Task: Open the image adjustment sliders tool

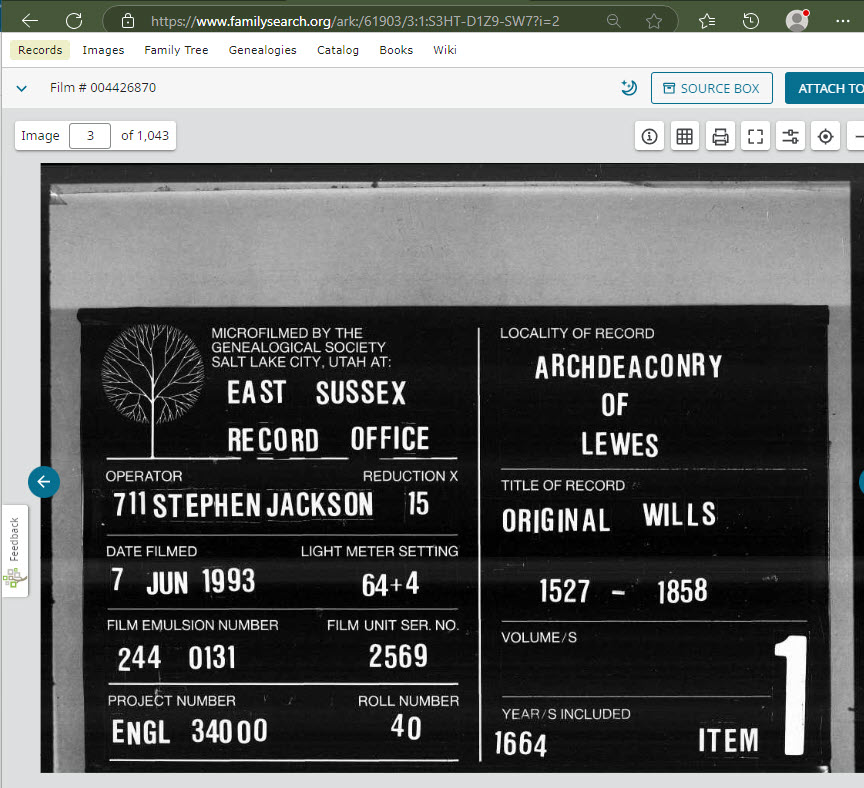Action: coord(791,136)
